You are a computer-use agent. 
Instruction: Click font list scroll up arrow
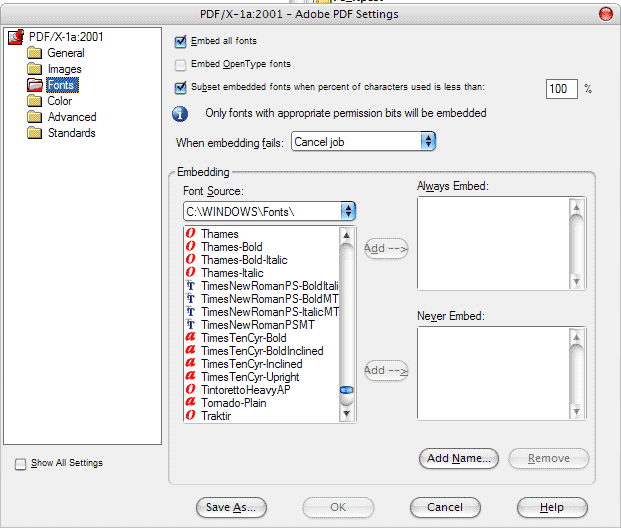pyautogui.click(x=347, y=235)
